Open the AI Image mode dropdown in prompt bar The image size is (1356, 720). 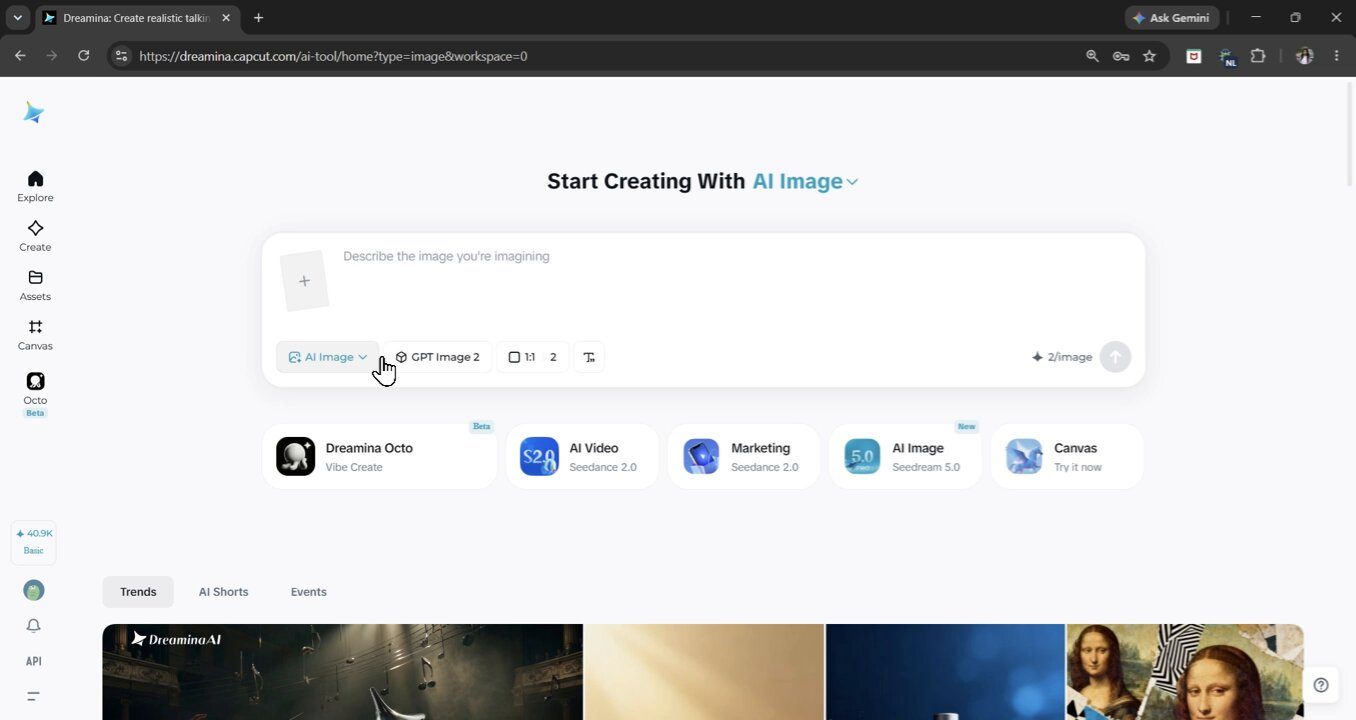coord(328,357)
